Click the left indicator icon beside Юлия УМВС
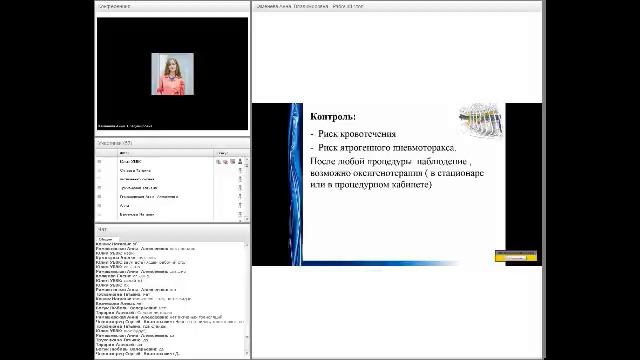Image resolution: width=640 pixels, height=360 pixels. (99, 162)
